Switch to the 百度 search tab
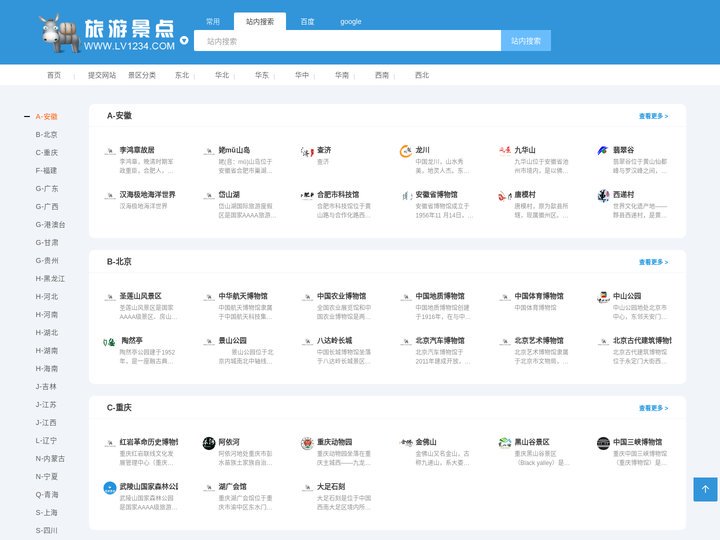Screen dimensions: 720x540 click(x=307, y=22)
